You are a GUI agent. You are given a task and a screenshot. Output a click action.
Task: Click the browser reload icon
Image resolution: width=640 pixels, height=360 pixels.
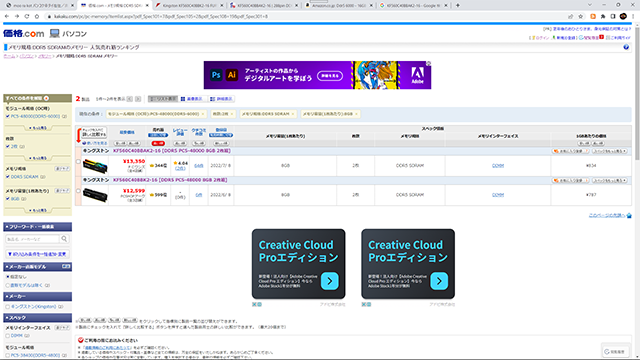[x=27, y=16]
